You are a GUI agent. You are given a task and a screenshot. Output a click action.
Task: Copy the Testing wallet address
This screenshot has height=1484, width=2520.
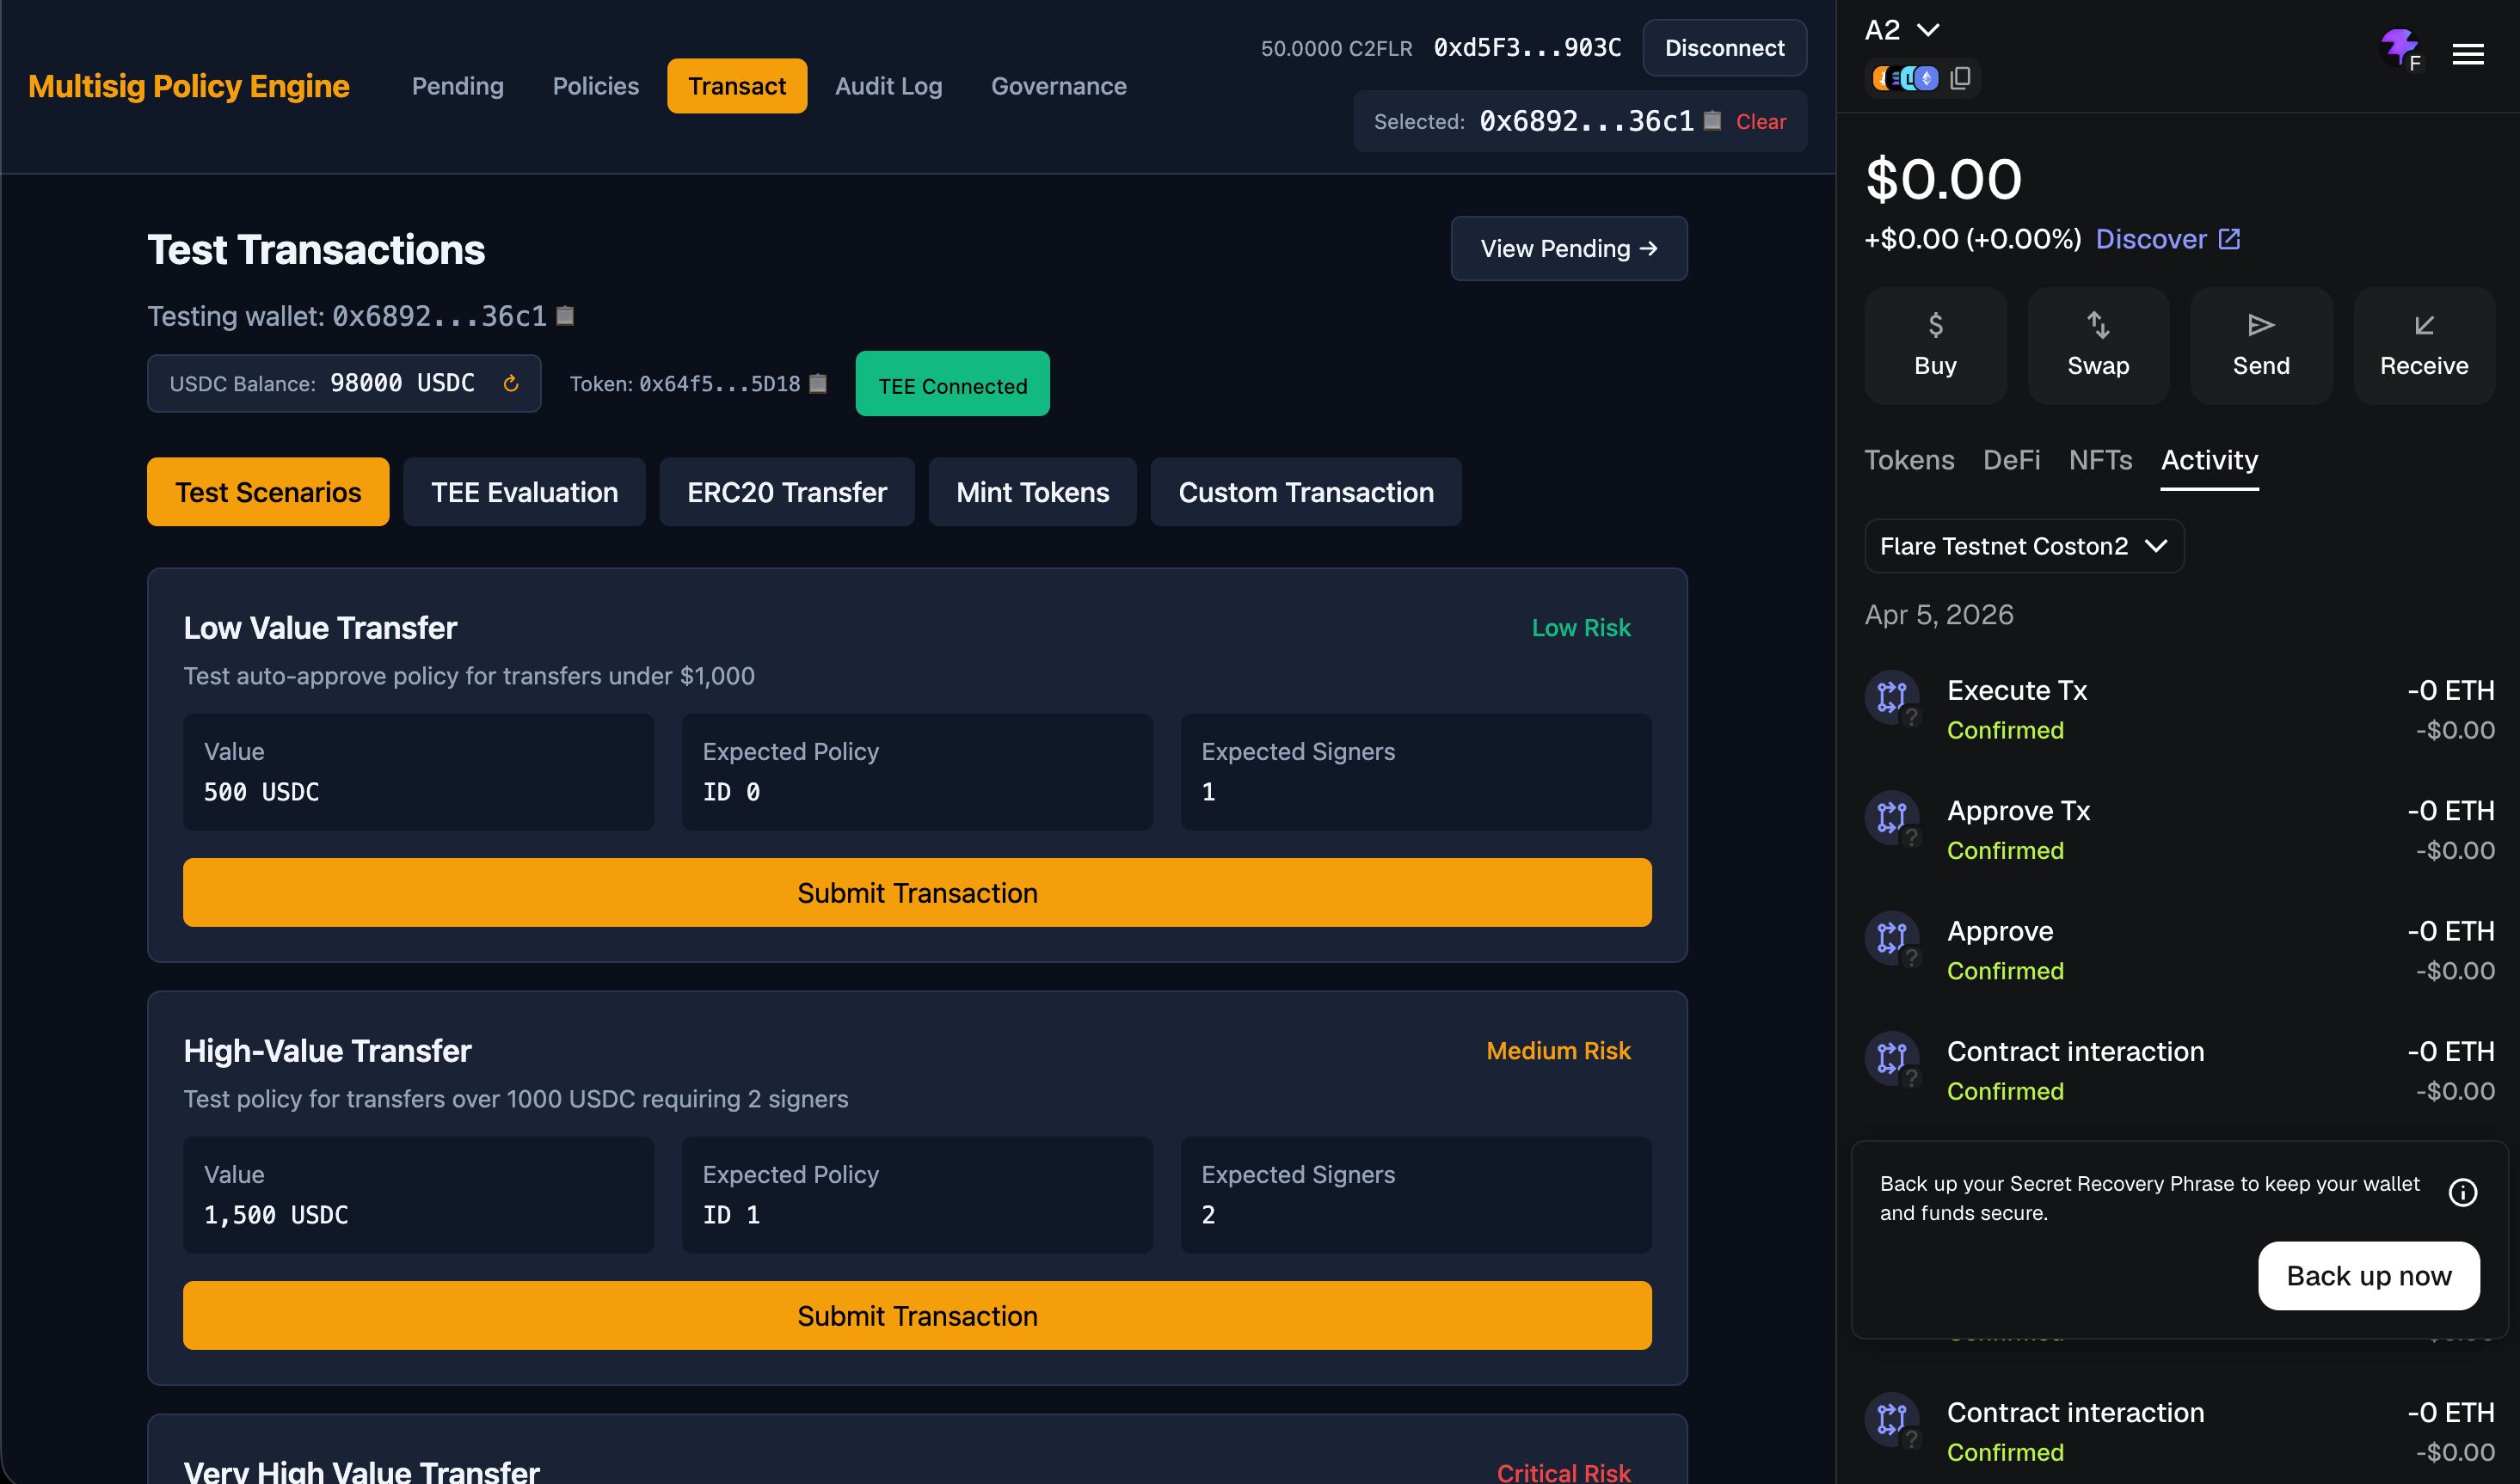click(565, 316)
